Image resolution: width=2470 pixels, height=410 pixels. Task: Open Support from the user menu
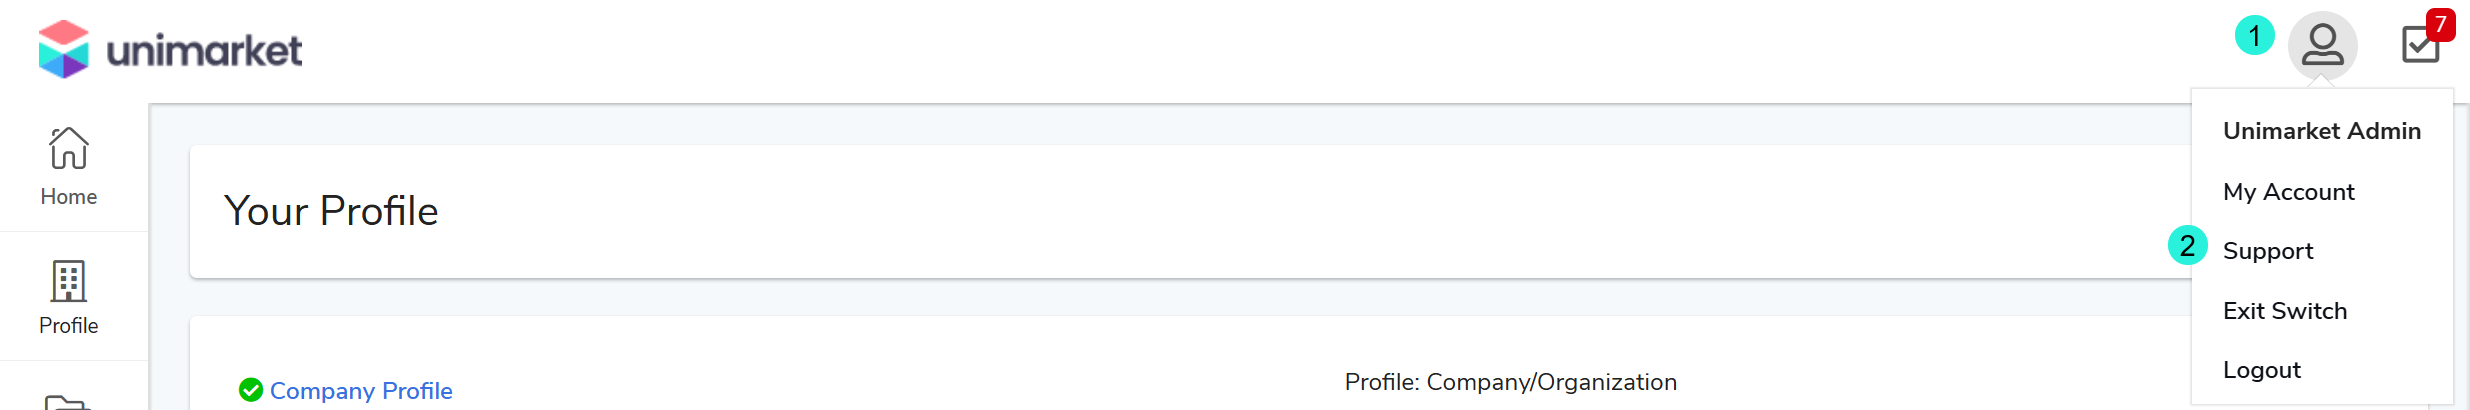(x=2267, y=251)
